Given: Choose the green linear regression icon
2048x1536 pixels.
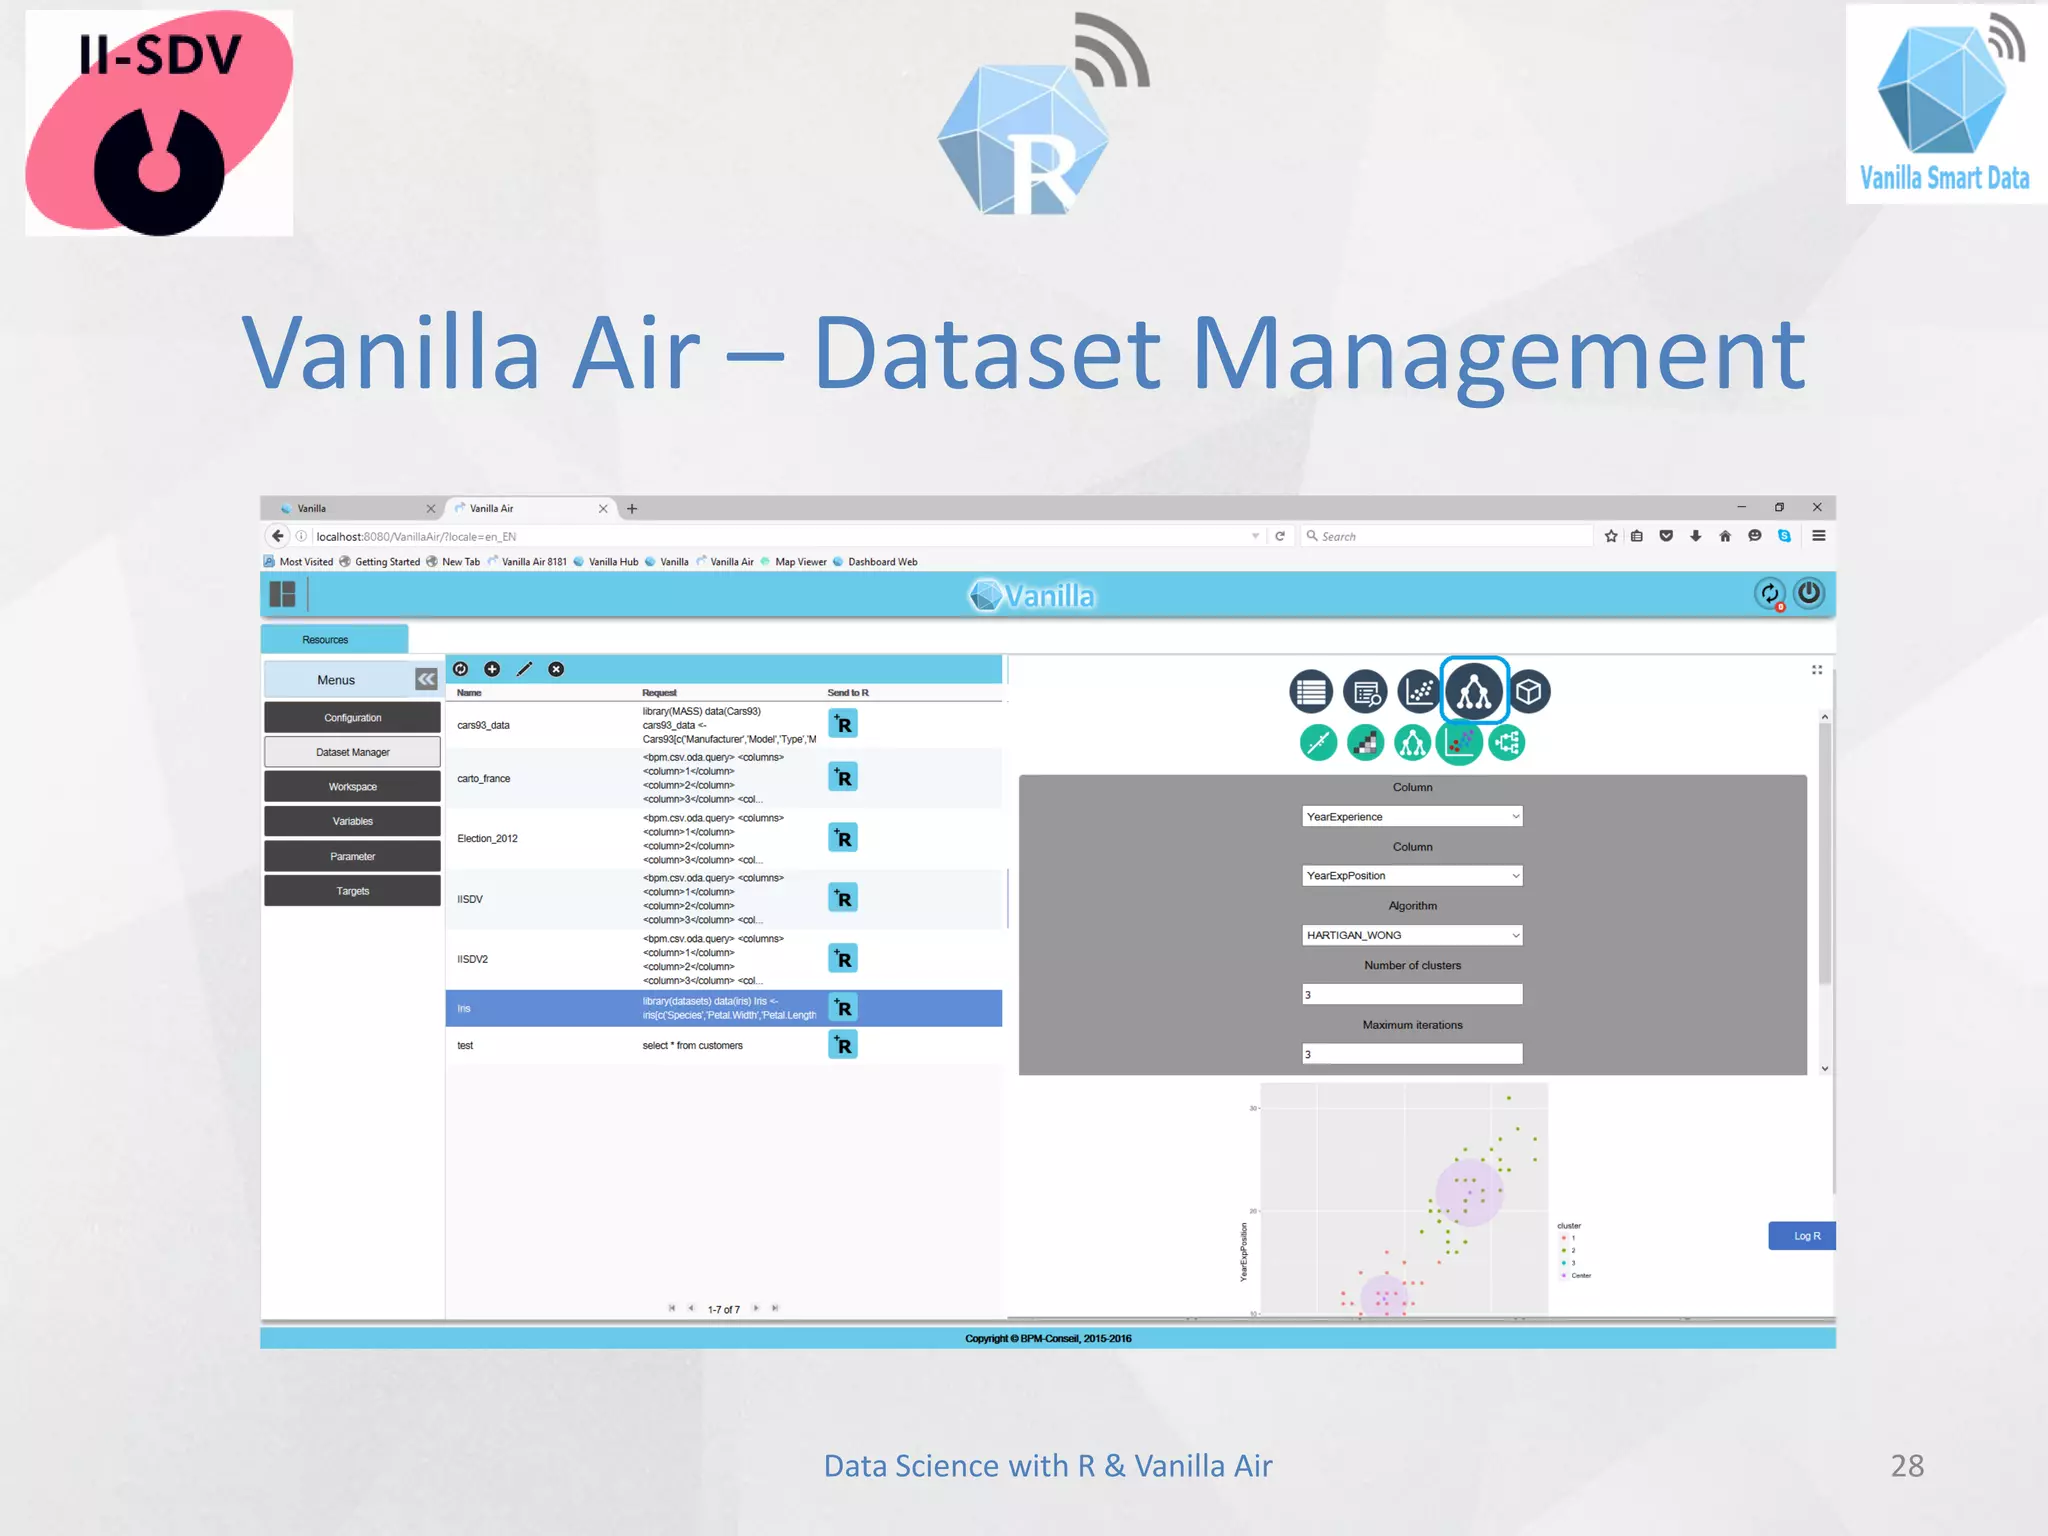Looking at the screenshot, I should point(1318,742).
